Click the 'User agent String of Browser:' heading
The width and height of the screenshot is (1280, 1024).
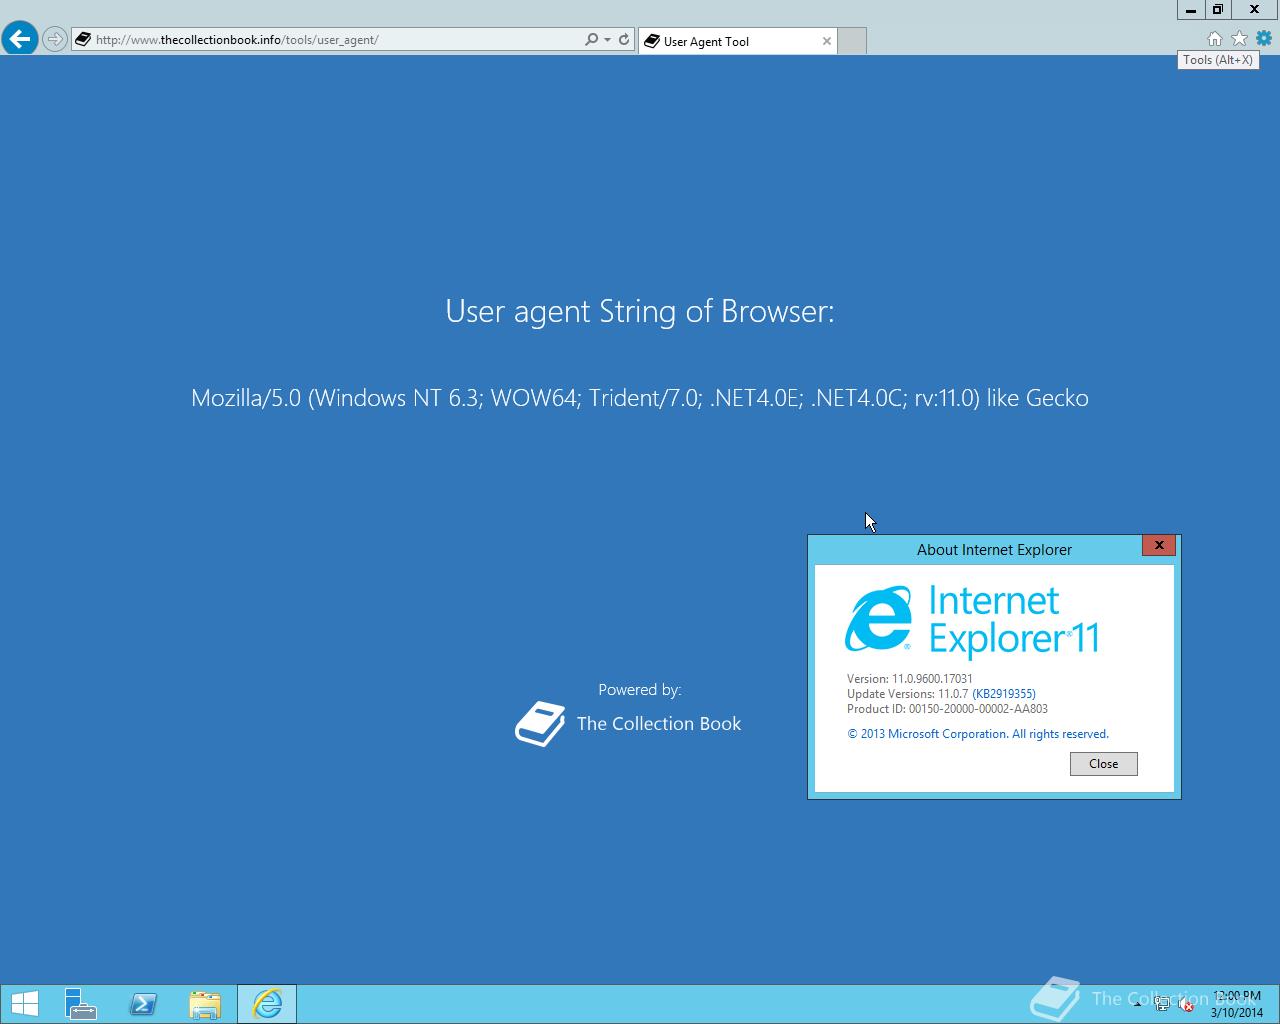[x=640, y=311]
